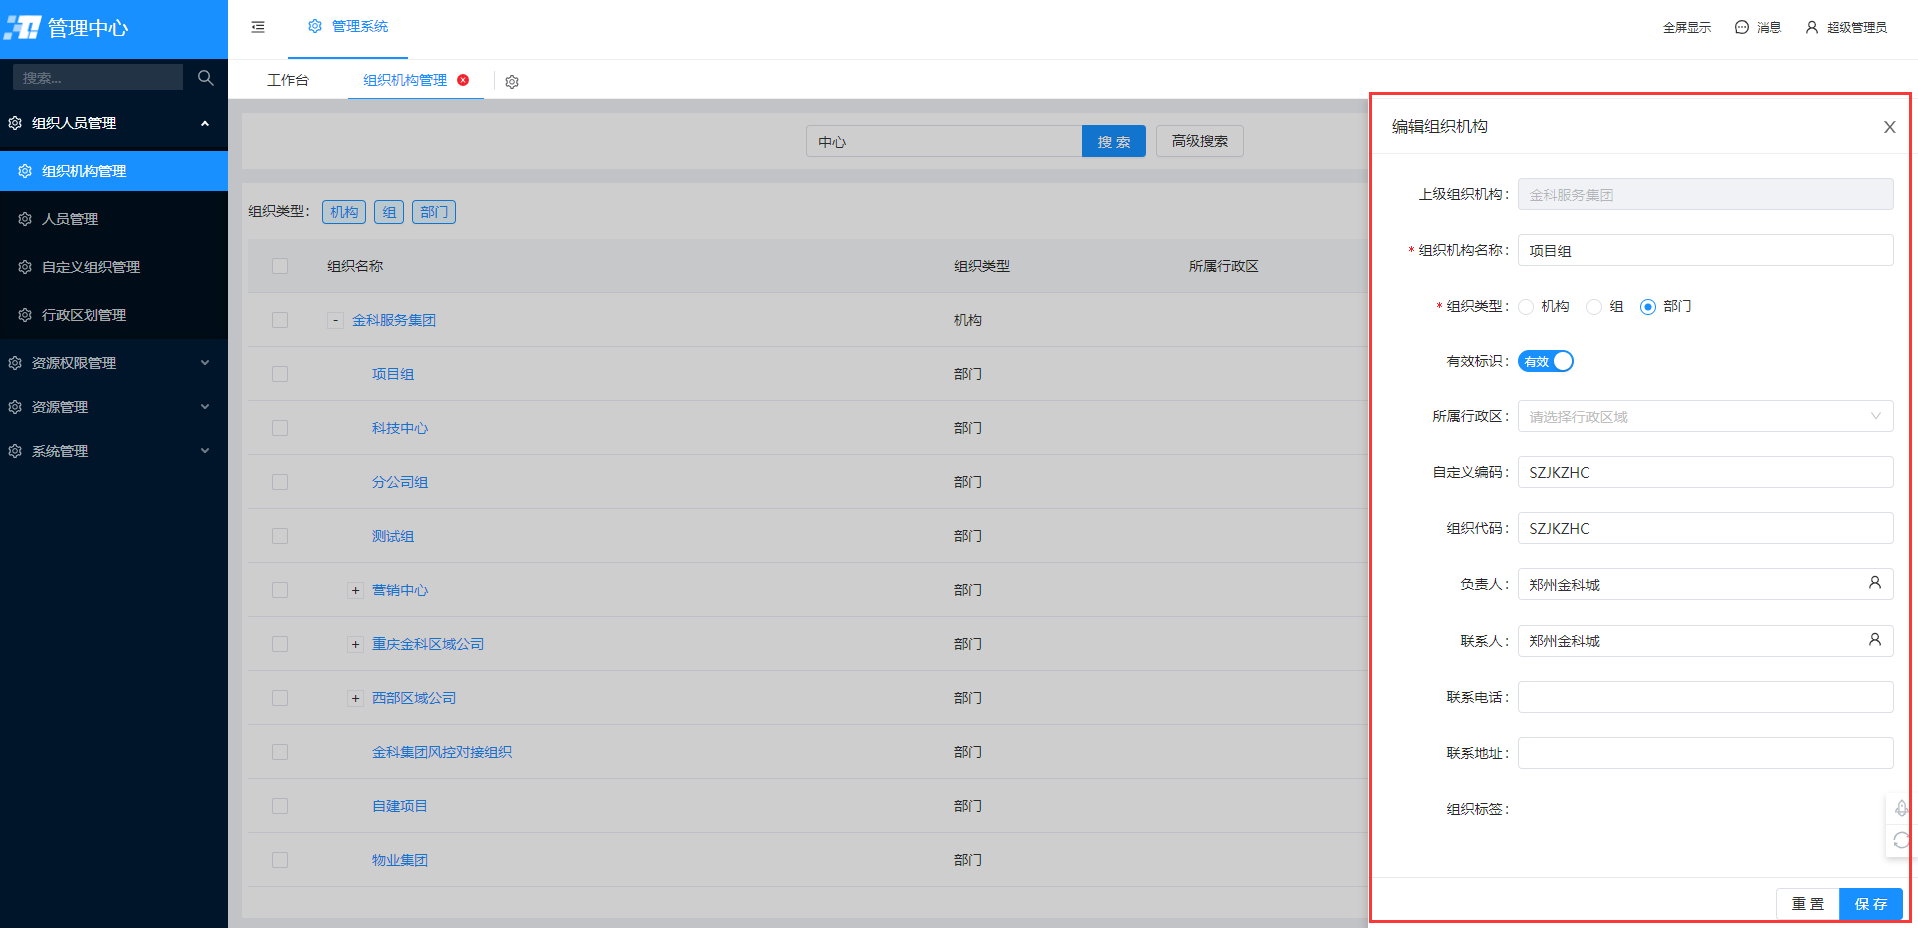Click the person picker icon in 负责人 field
The image size is (1918, 928).
tap(1875, 583)
